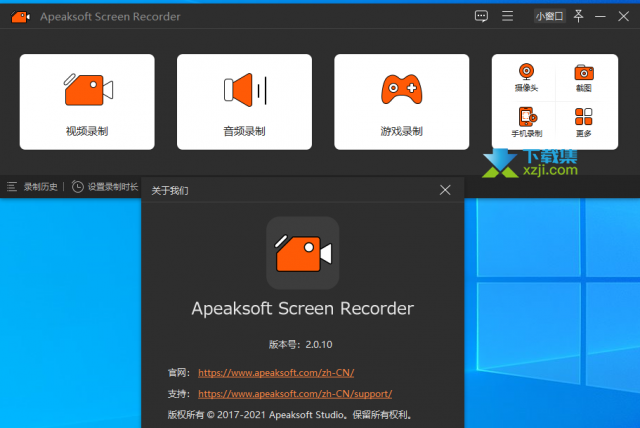Visit the official apeaksoft.com/zh-CN/ link
The image size is (640, 428).
(276, 373)
